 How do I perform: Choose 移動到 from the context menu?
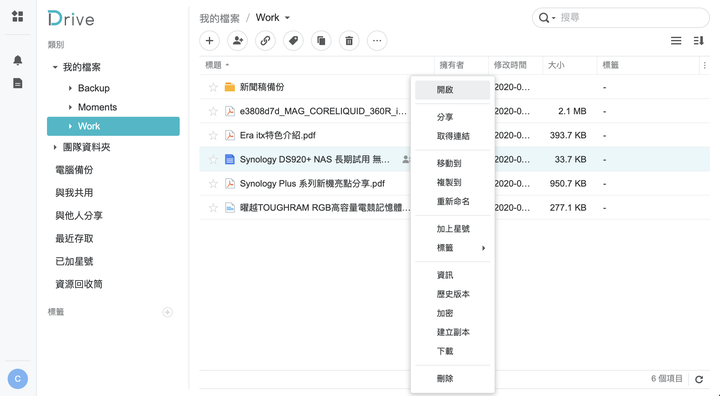pyautogui.click(x=452, y=163)
